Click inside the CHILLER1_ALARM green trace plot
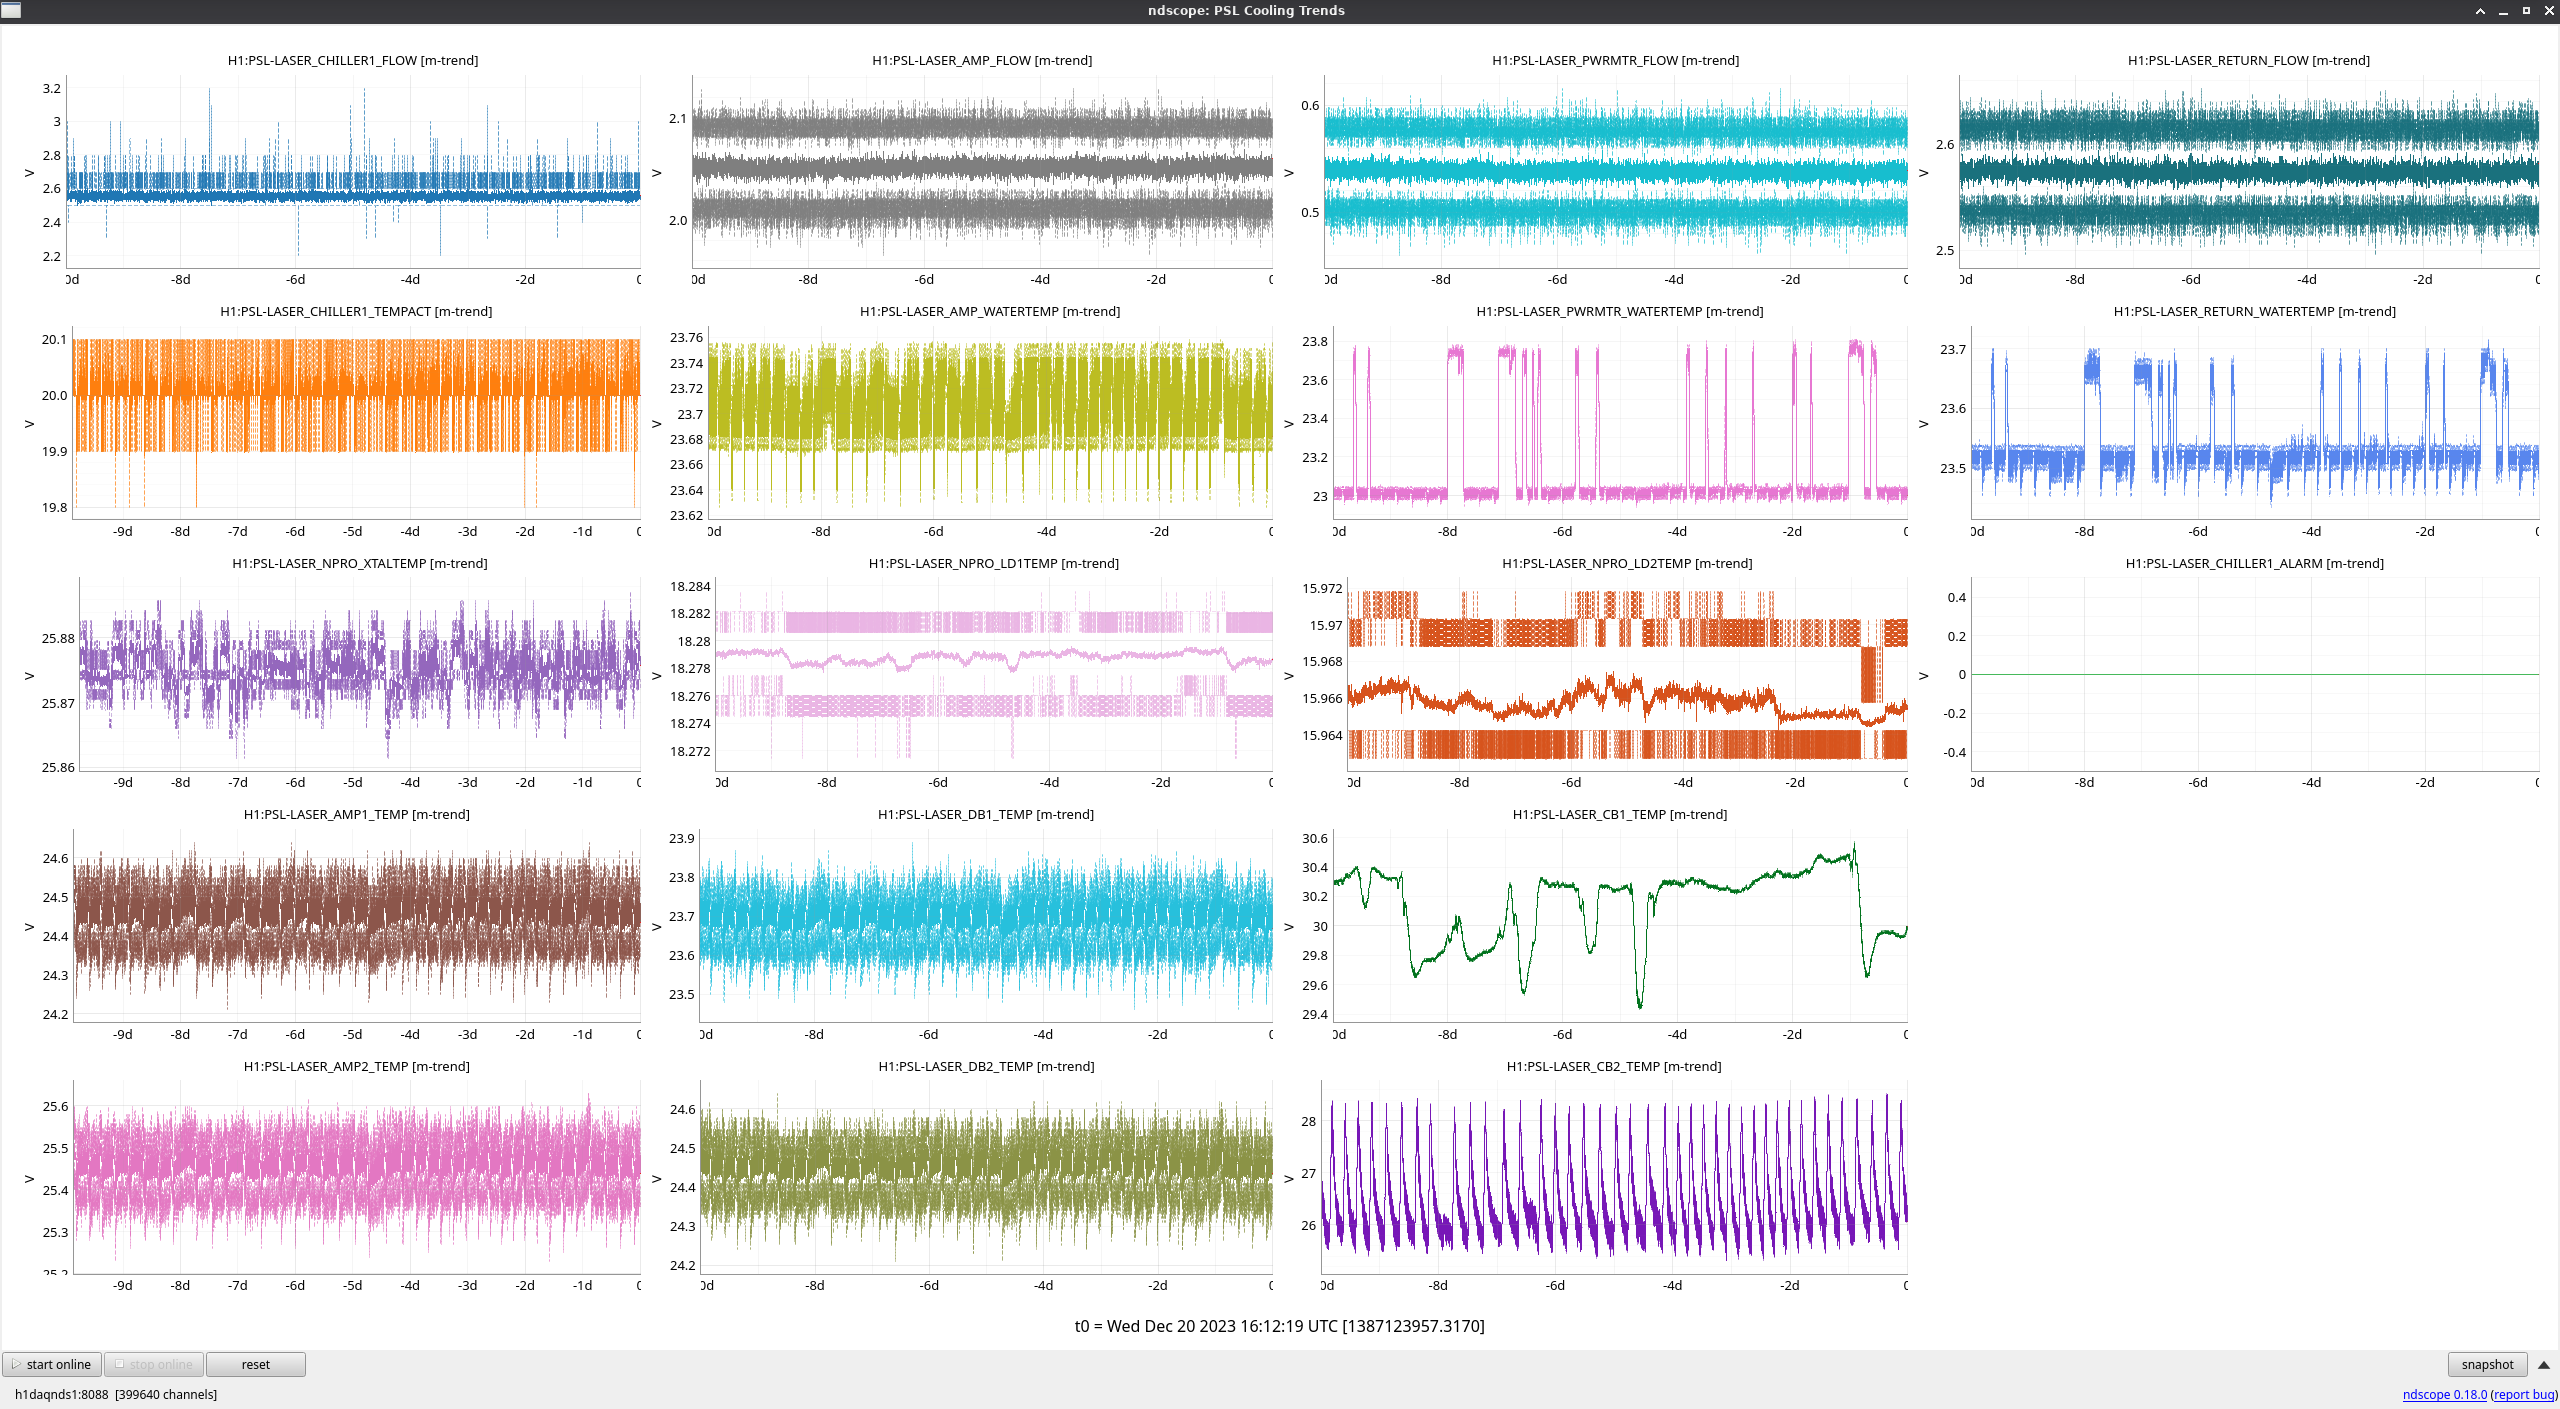 click(x=2254, y=674)
